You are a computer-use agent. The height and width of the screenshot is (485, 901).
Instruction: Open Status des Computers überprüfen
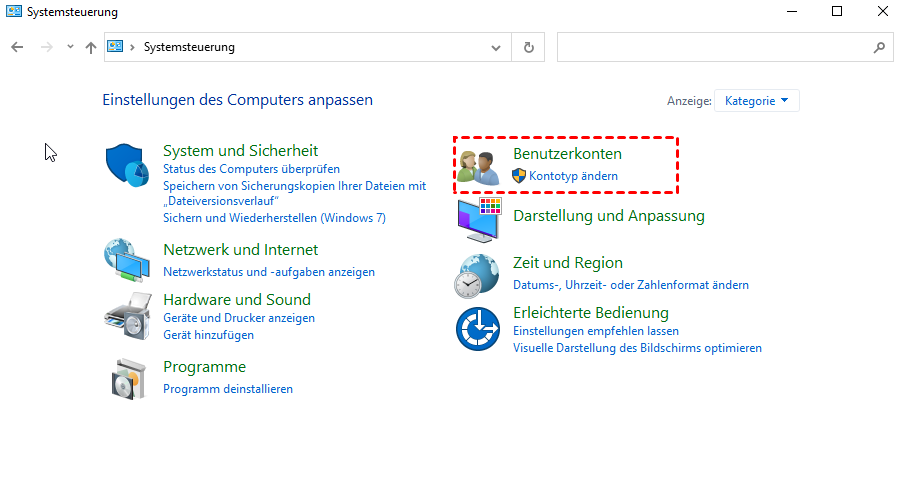[251, 169]
